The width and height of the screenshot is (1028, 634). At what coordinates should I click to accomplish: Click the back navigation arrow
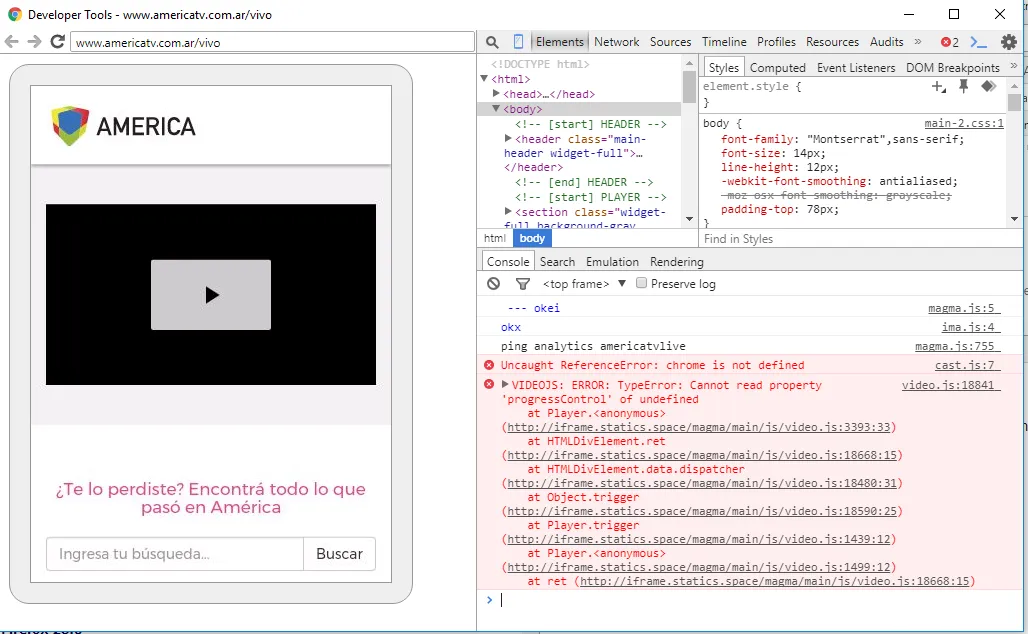click(x=11, y=42)
